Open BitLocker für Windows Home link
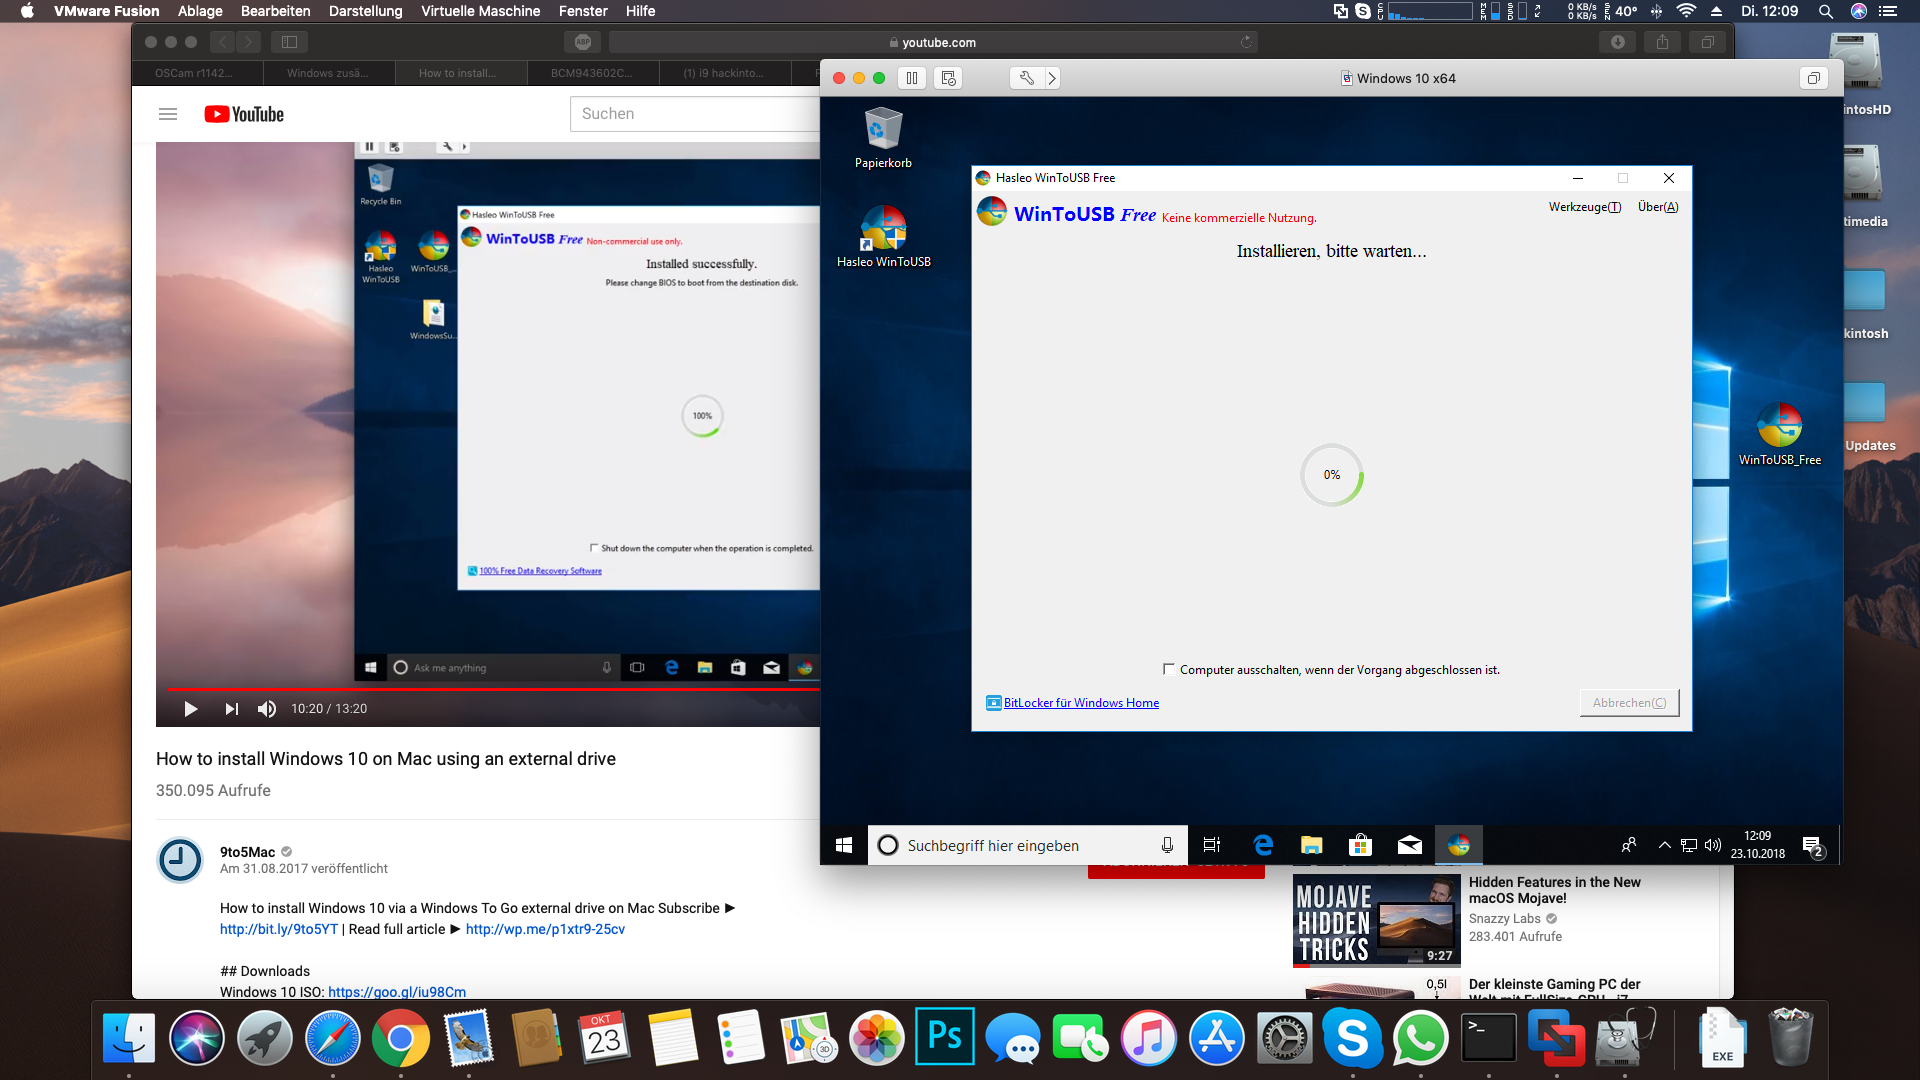Screen dimensions: 1920x1080 1081,703
